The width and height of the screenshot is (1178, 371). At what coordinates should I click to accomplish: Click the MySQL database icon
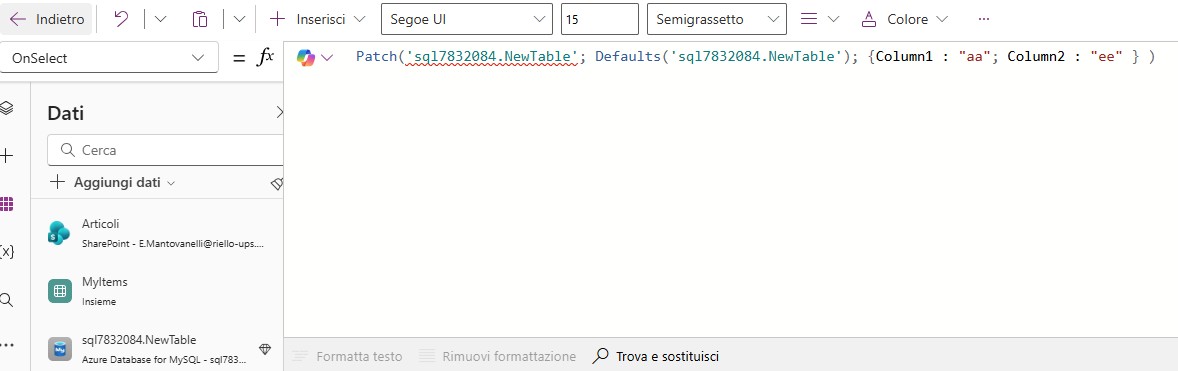point(59,349)
